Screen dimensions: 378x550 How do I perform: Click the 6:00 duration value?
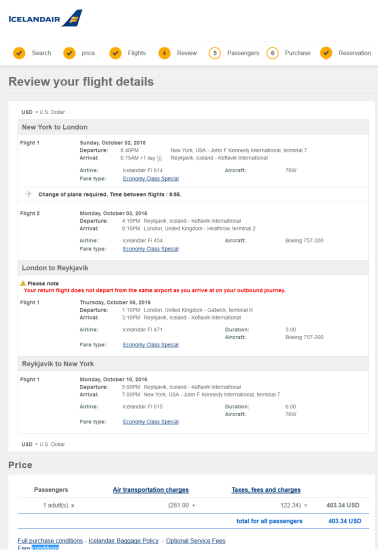(291, 407)
